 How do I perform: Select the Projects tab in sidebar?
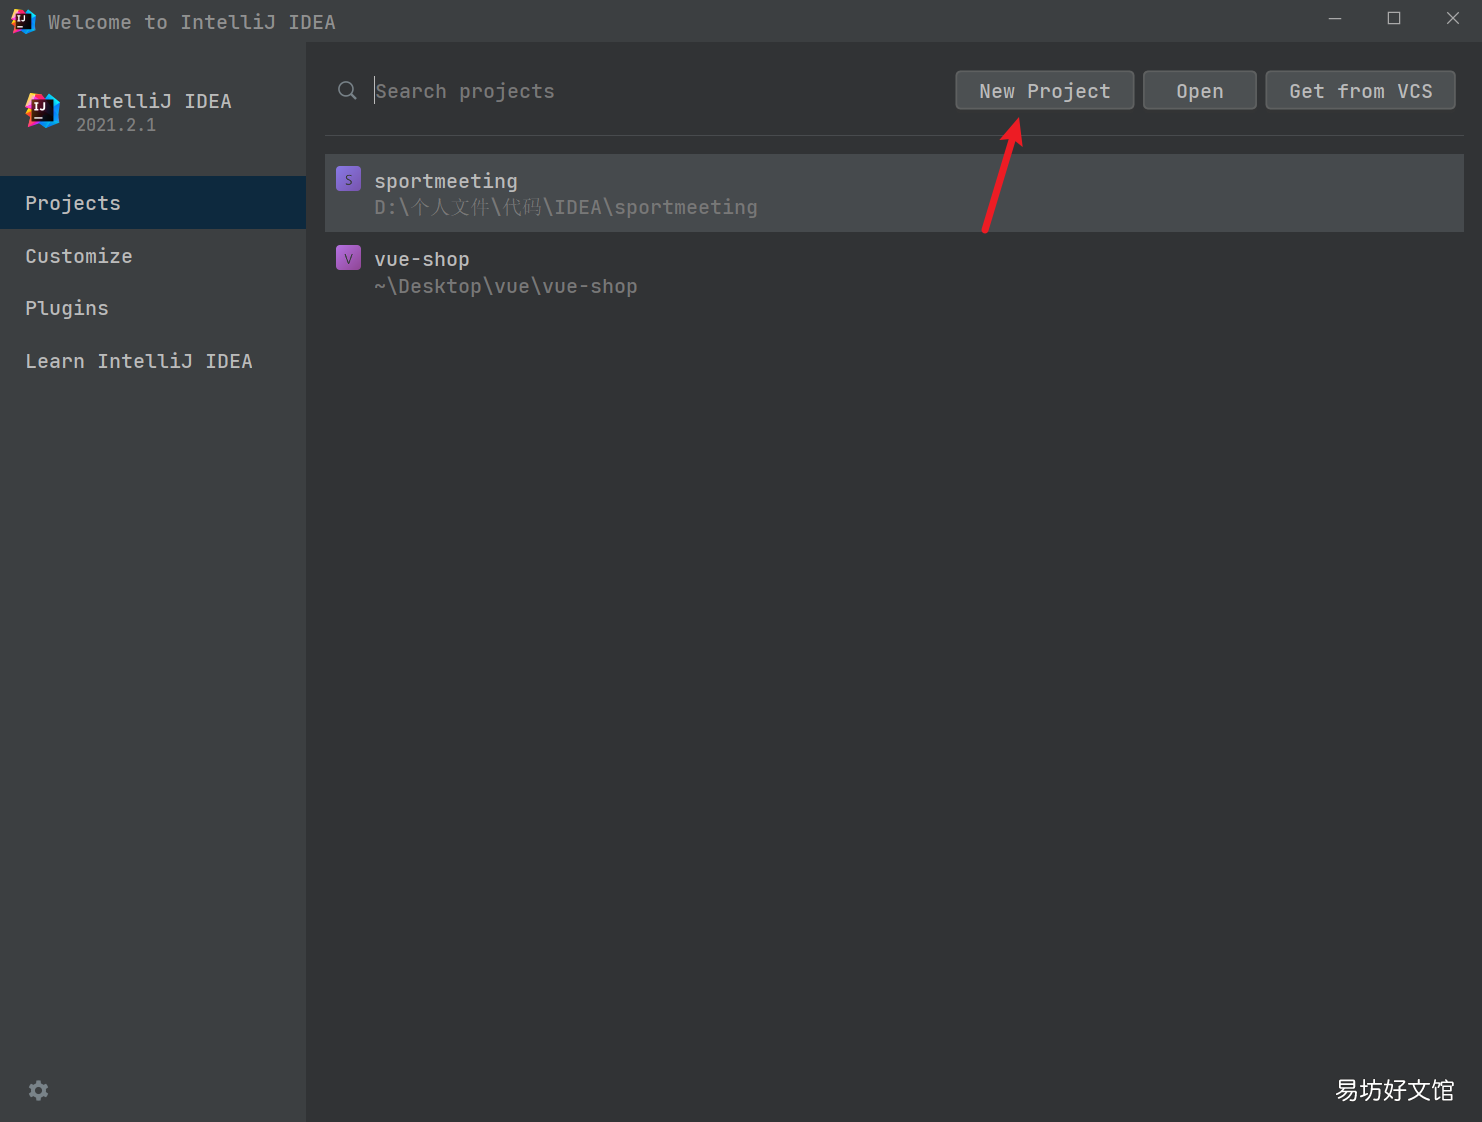(153, 203)
